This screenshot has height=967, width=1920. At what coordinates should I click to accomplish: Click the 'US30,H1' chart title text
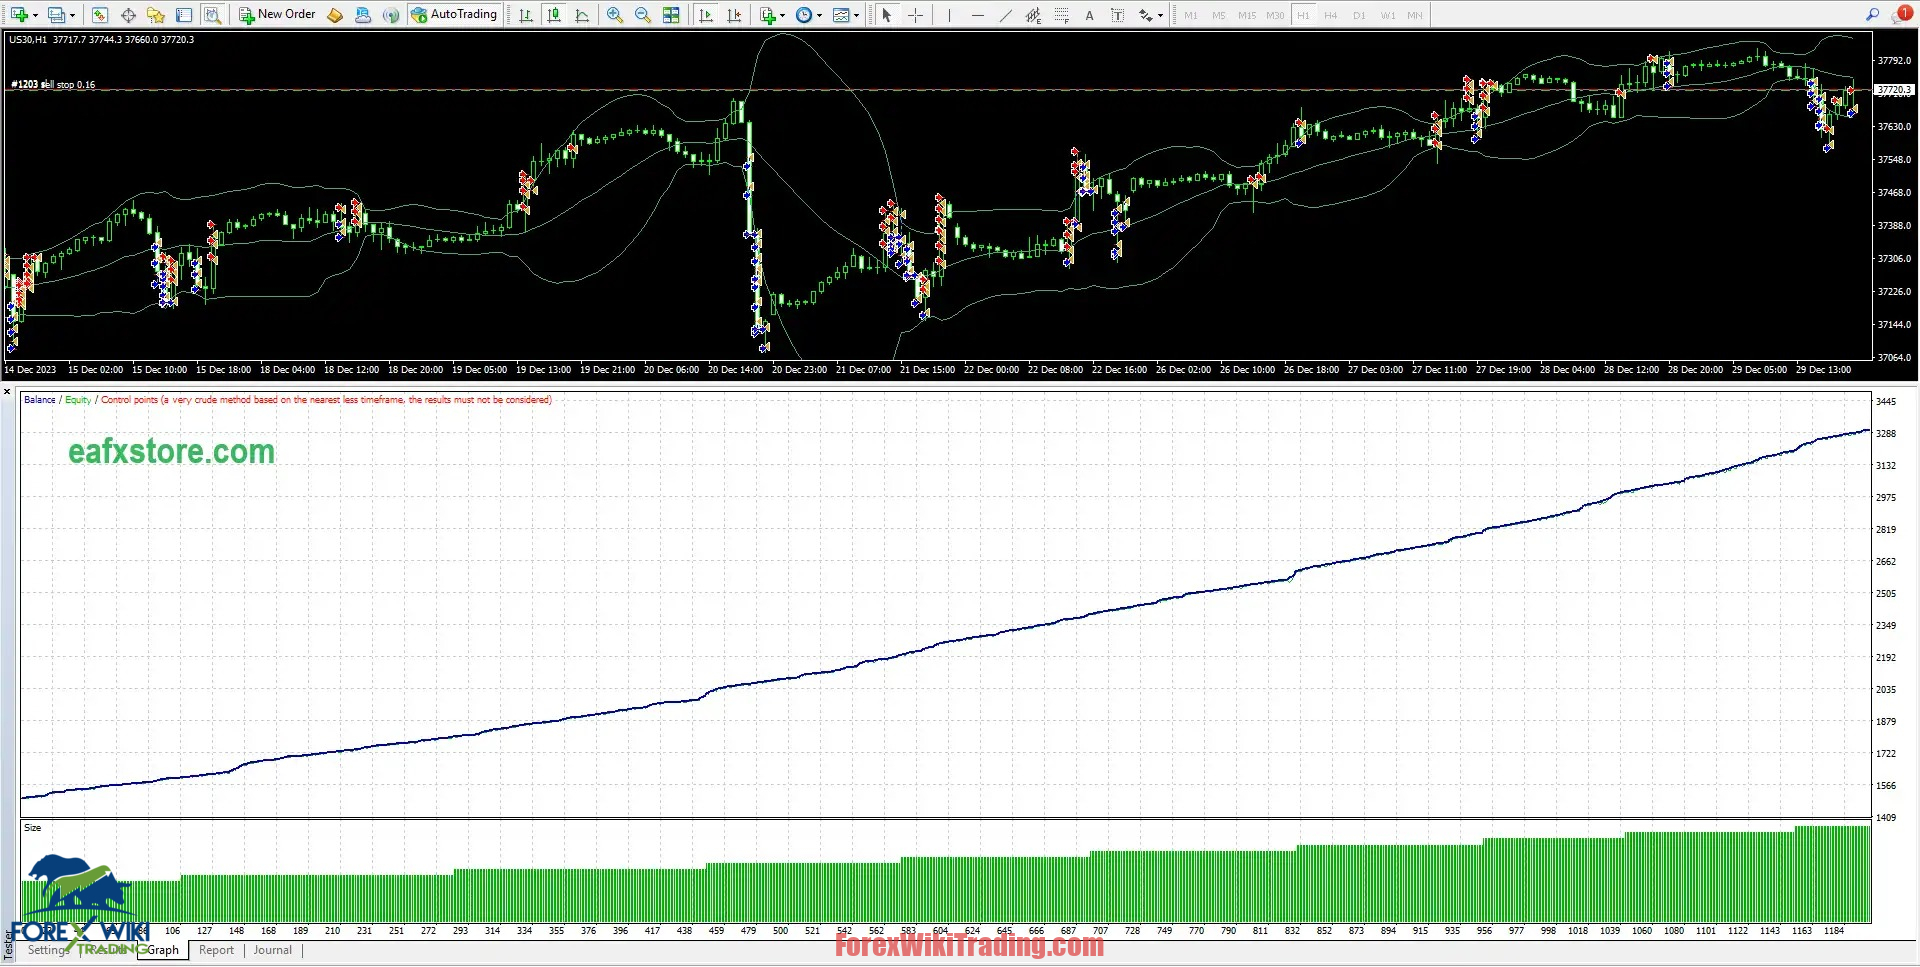point(28,40)
